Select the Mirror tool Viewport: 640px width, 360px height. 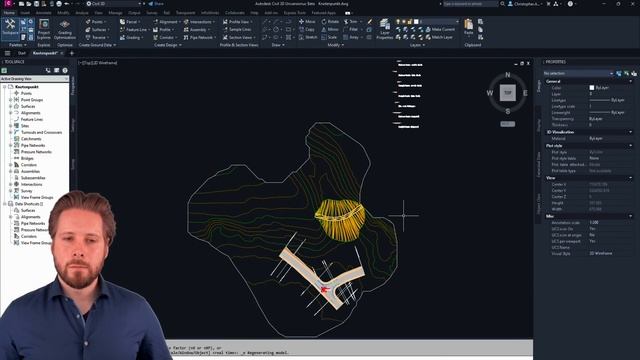coord(330,29)
